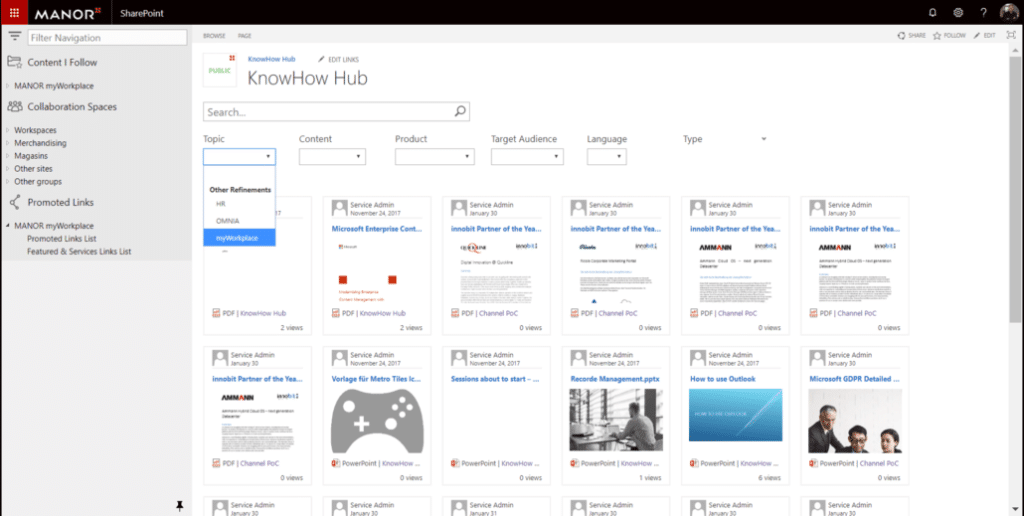
Task: Click the notifications bell icon
Action: [x=933, y=12]
